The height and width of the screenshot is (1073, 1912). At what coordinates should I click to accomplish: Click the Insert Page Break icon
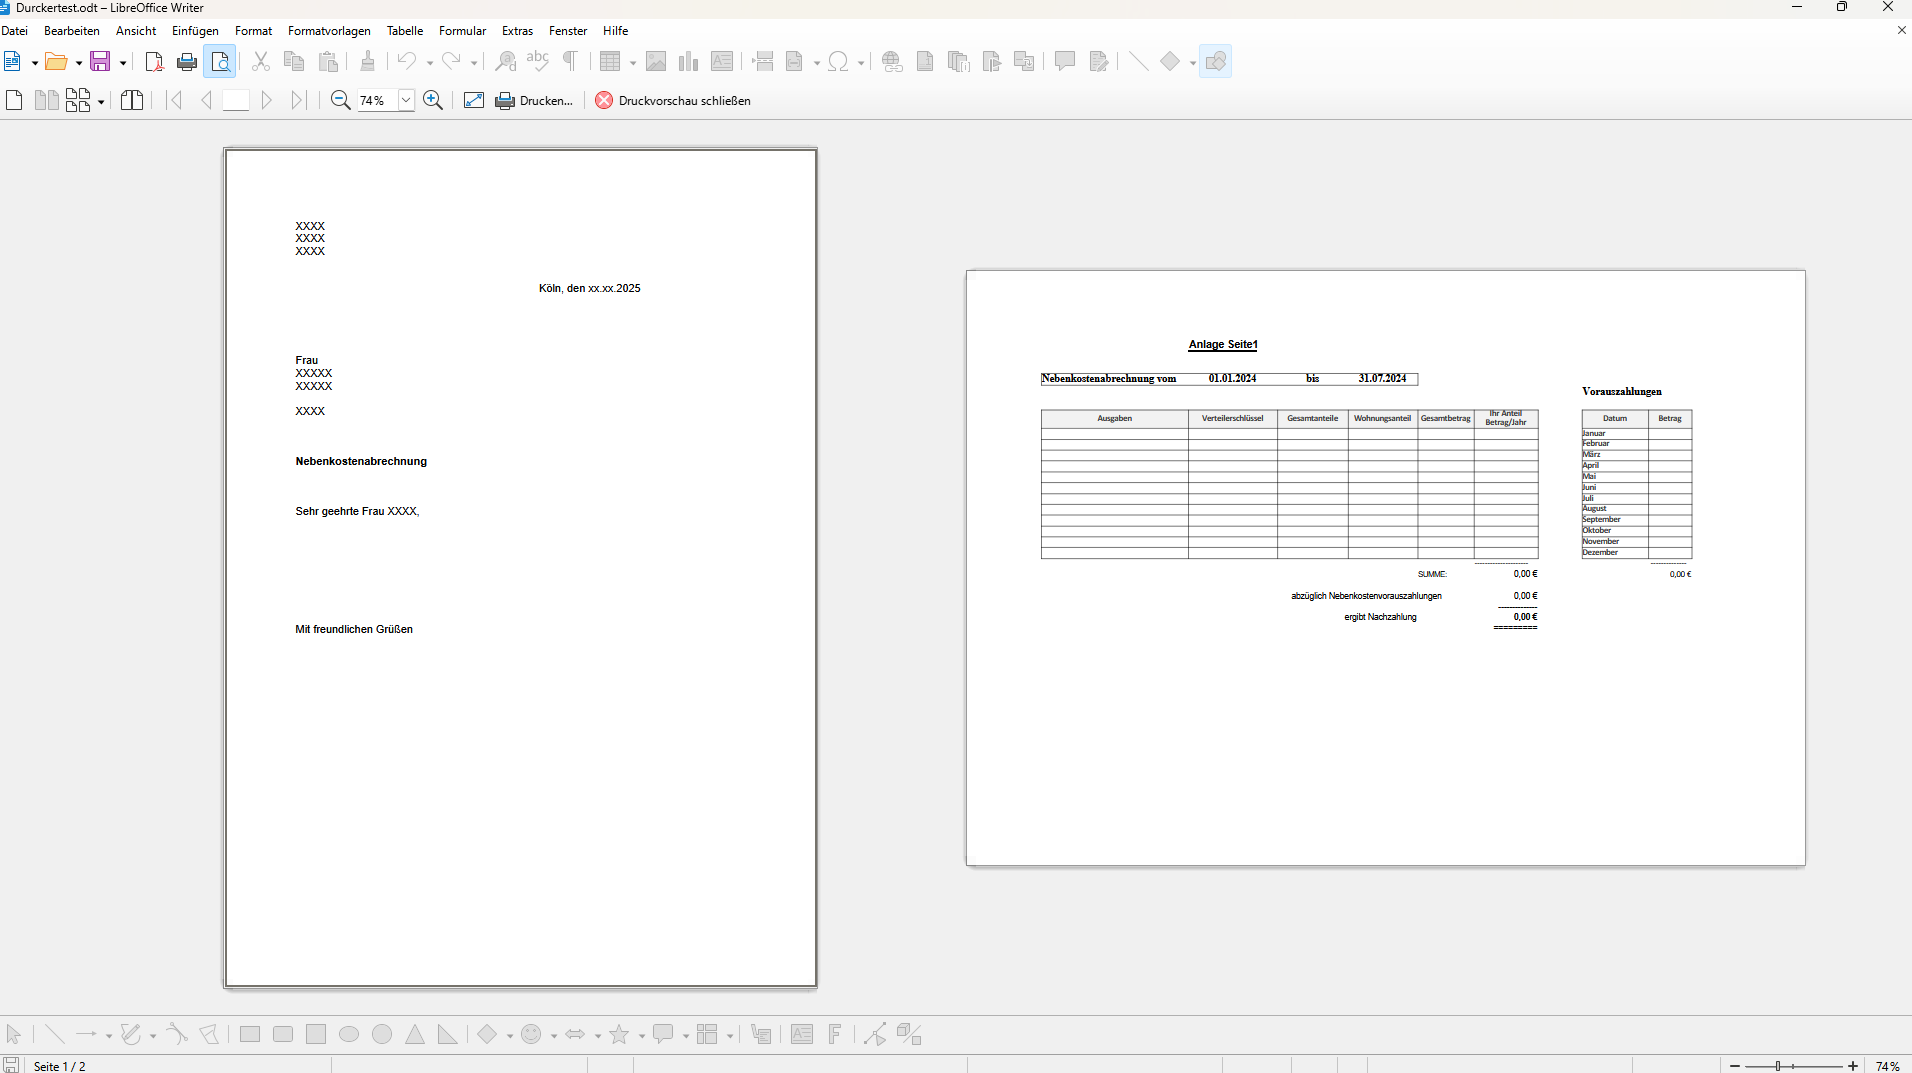763,62
